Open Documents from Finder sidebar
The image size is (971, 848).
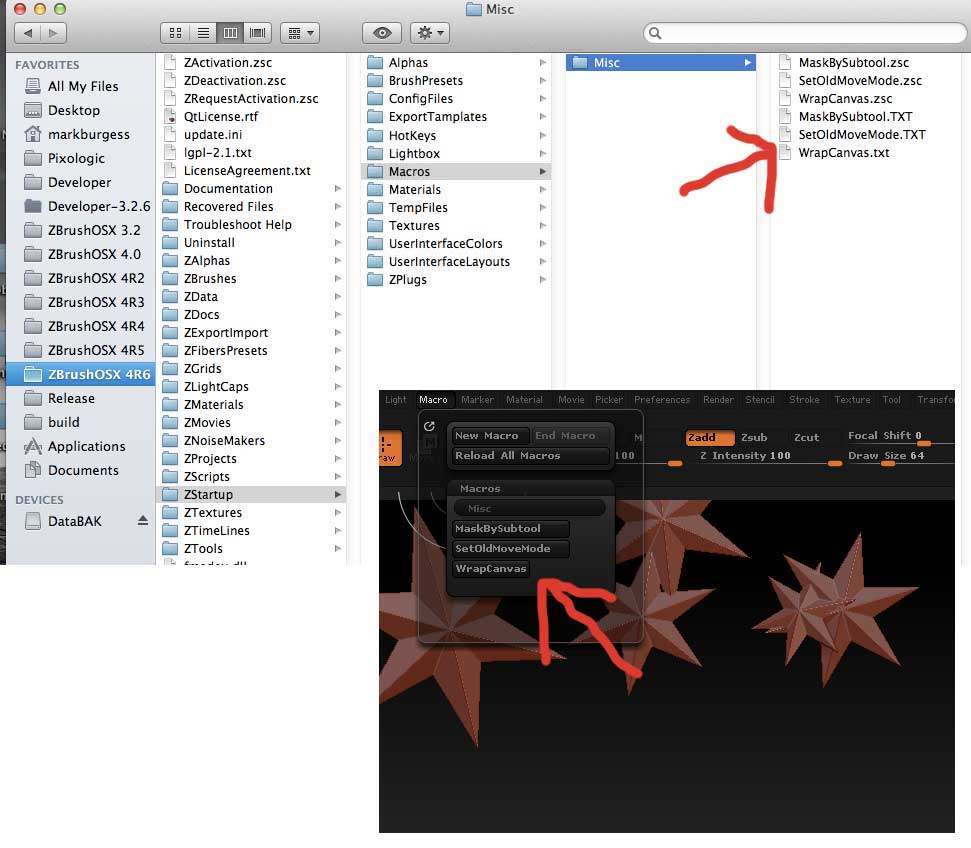click(x=81, y=470)
